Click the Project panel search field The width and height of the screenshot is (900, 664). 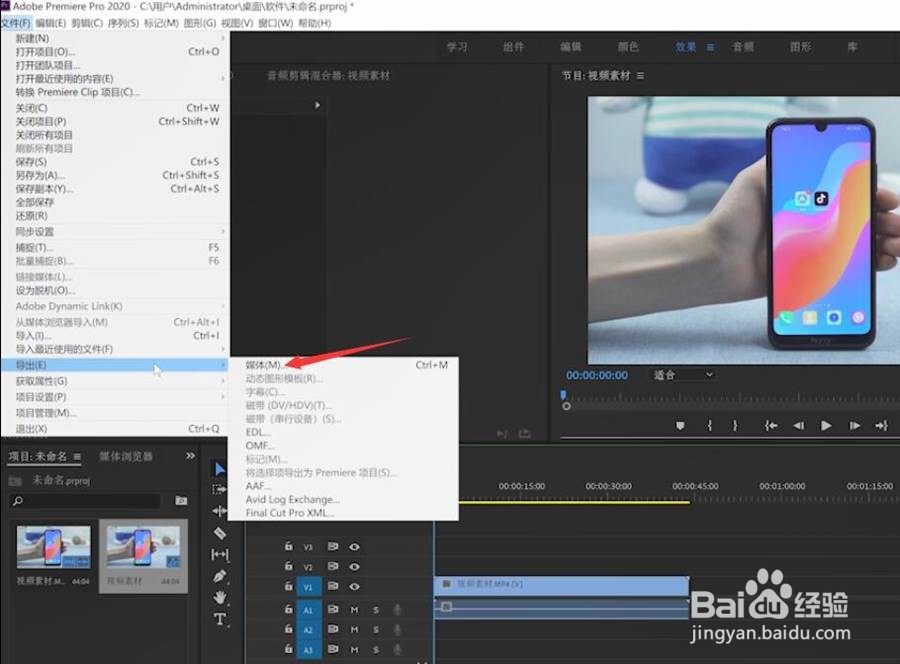85,501
